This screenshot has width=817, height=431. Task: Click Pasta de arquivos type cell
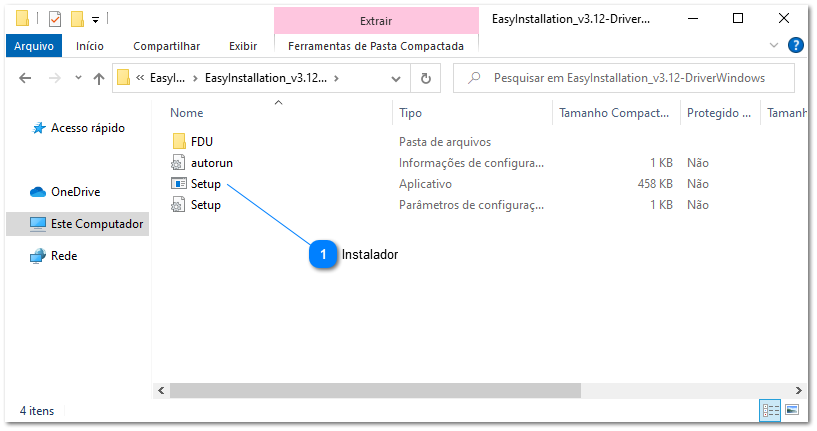pyautogui.click(x=445, y=142)
